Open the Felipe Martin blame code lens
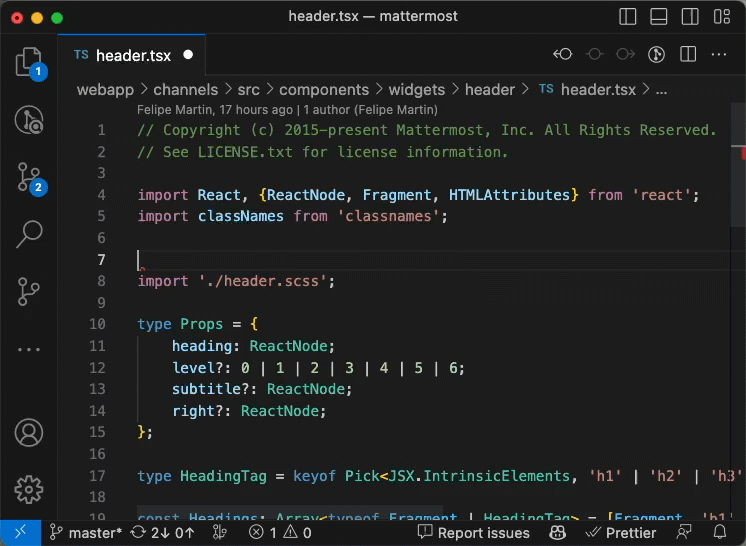The height and width of the screenshot is (546, 746). point(287,110)
